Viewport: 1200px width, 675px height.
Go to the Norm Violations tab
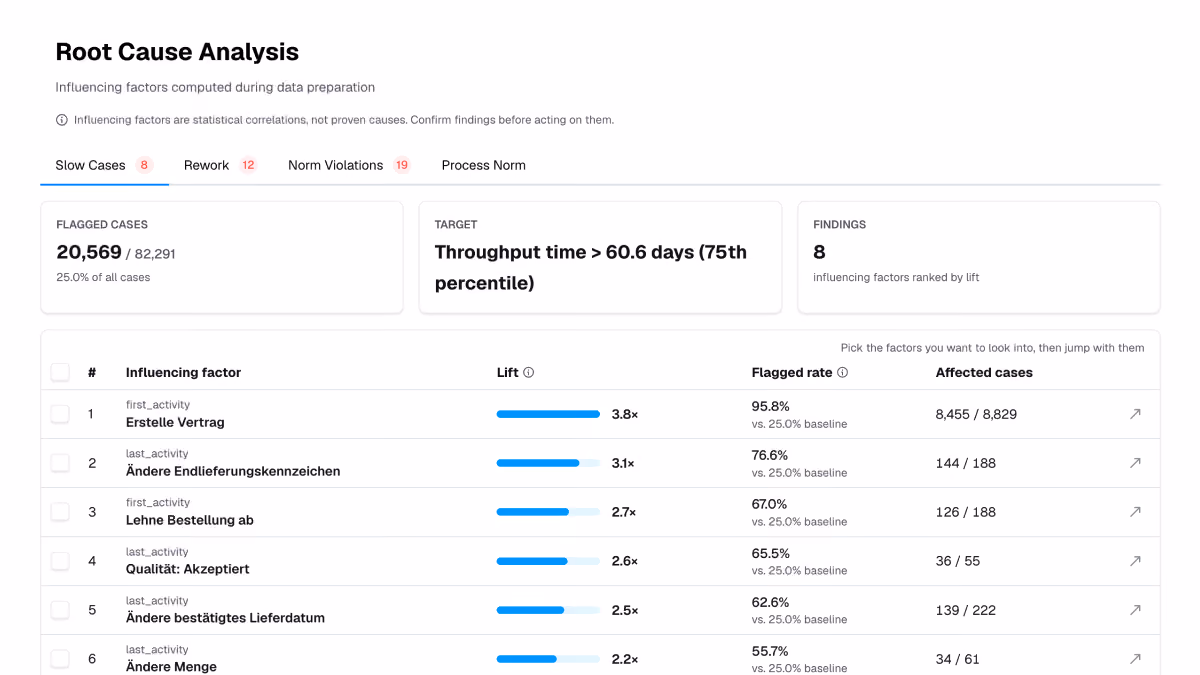click(x=349, y=166)
